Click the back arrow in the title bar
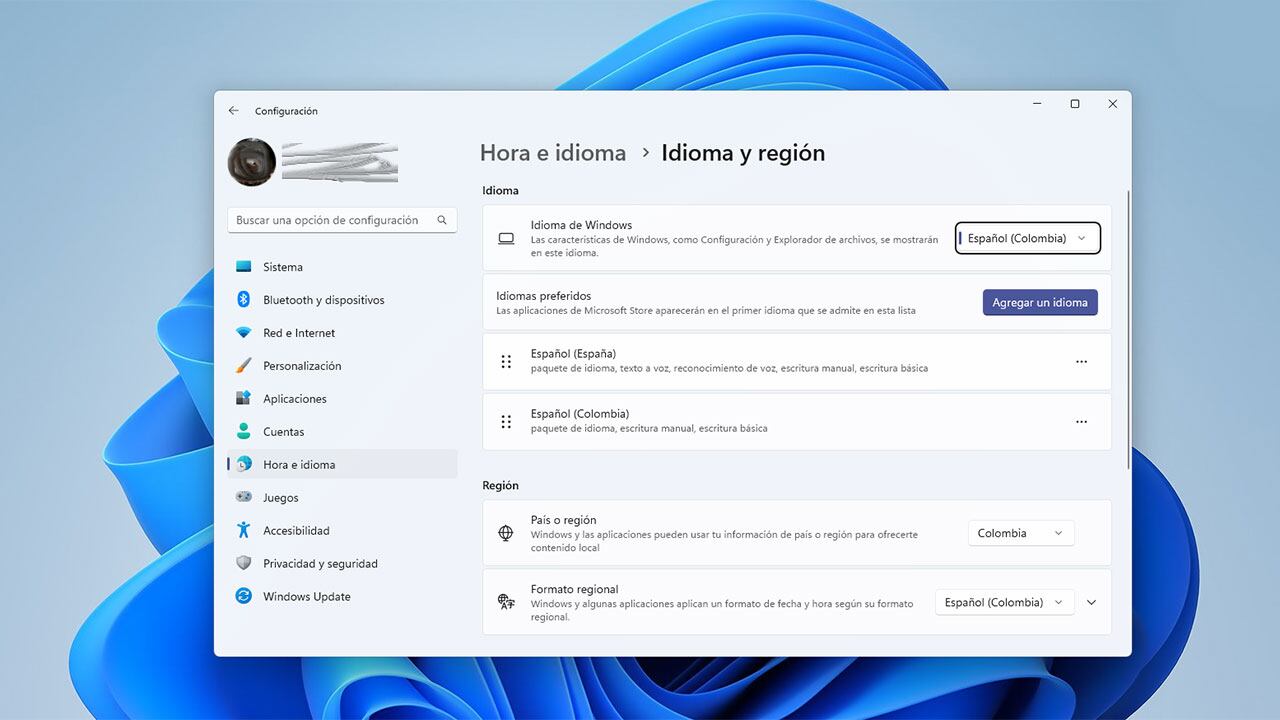 tap(234, 110)
